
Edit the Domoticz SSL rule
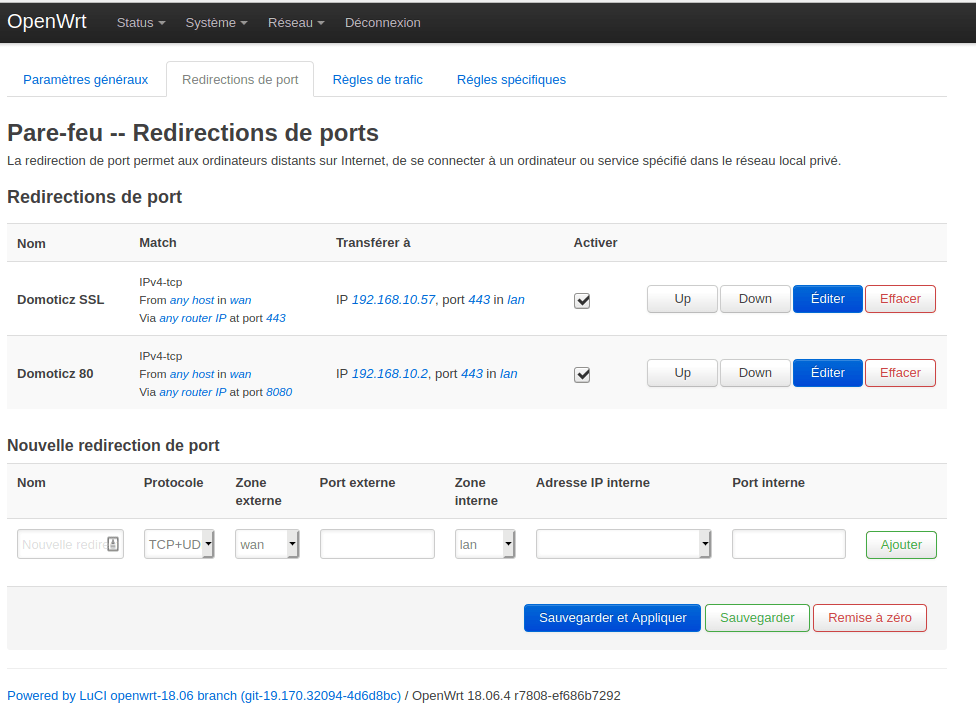(827, 299)
